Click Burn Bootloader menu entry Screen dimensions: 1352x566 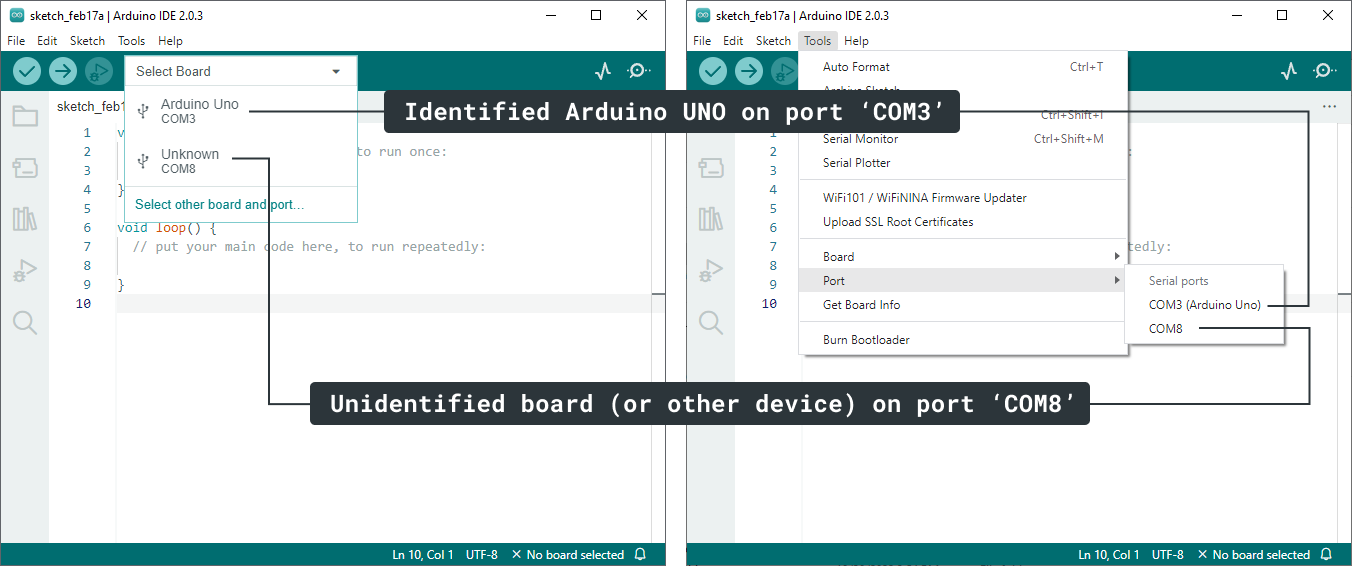pos(866,340)
